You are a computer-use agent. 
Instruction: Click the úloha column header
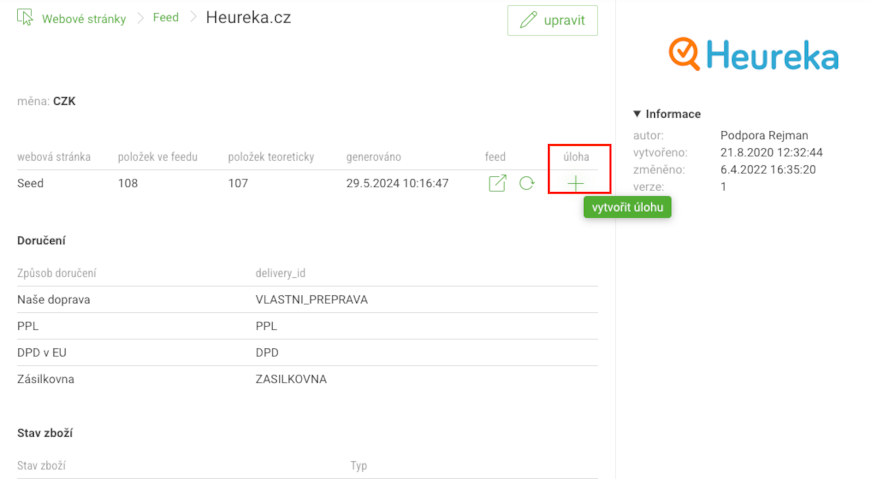576,157
